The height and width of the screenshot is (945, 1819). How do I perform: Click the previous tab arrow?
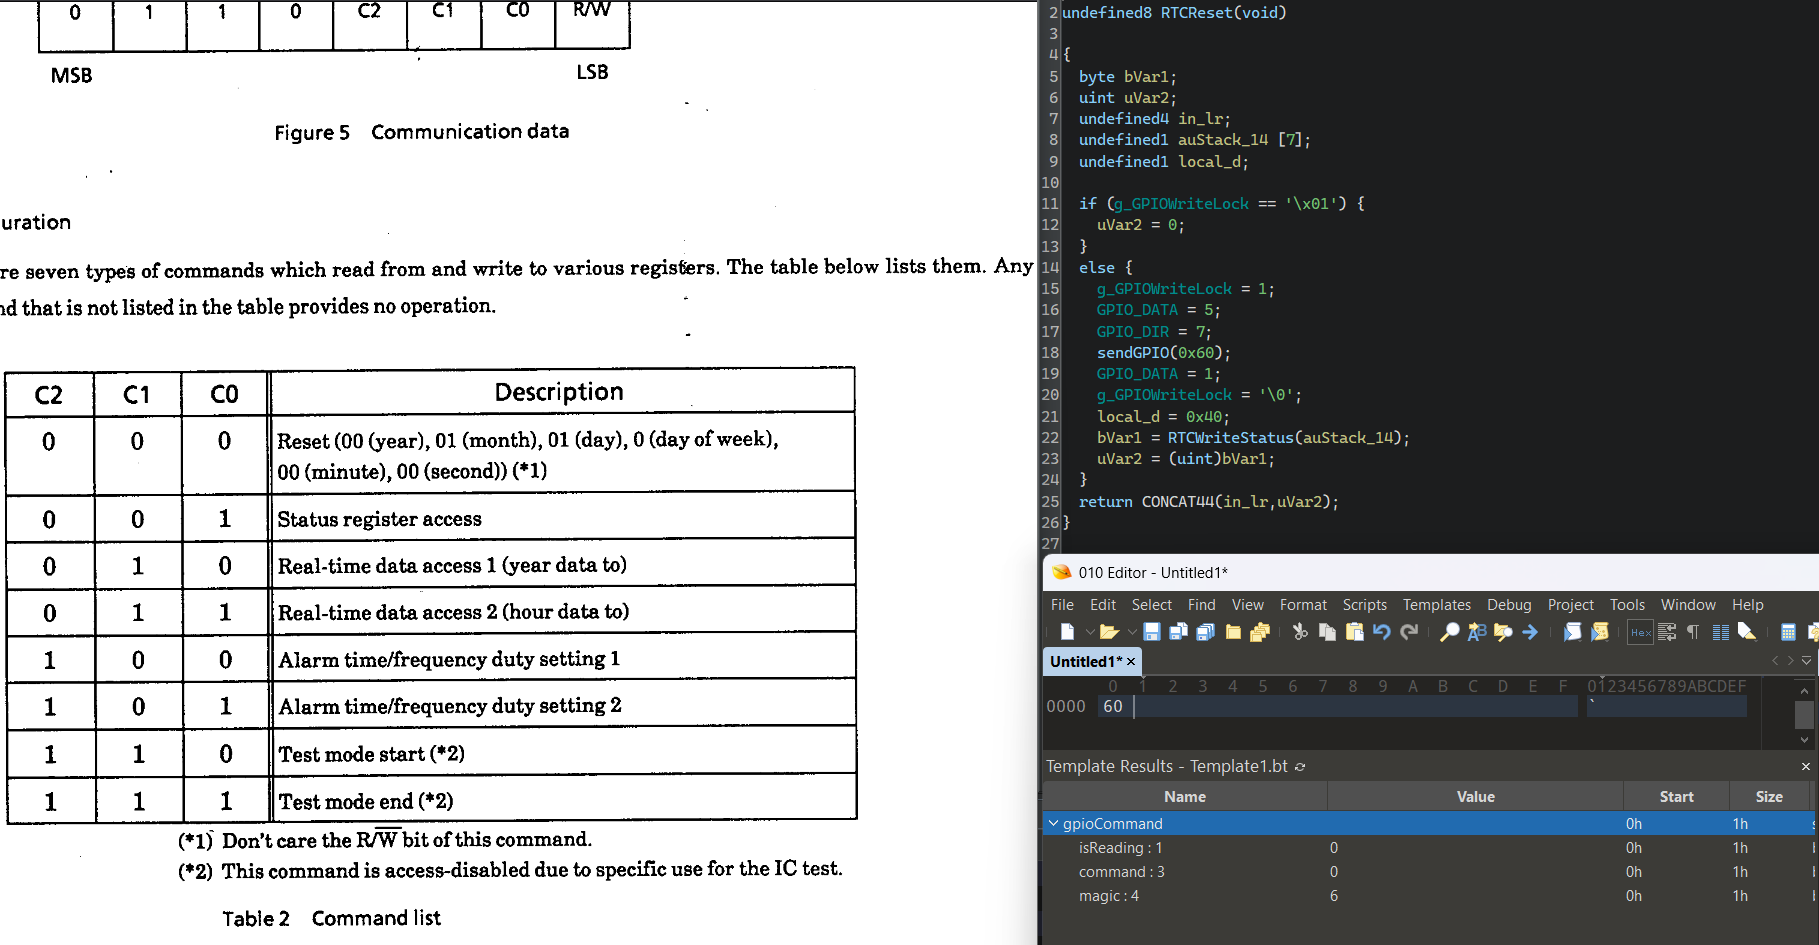pos(1775,661)
